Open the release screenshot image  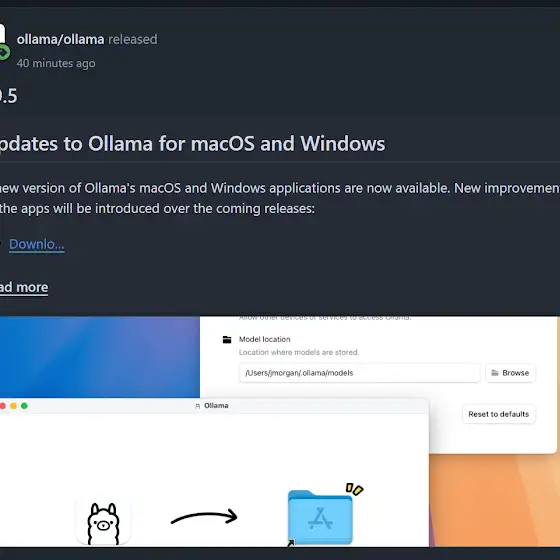pos(280,431)
